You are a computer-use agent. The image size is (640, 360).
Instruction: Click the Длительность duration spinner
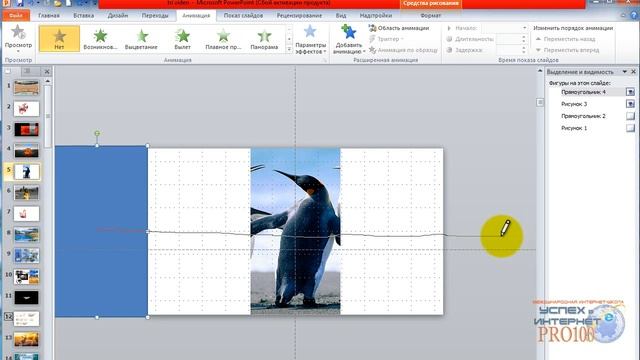coord(524,39)
